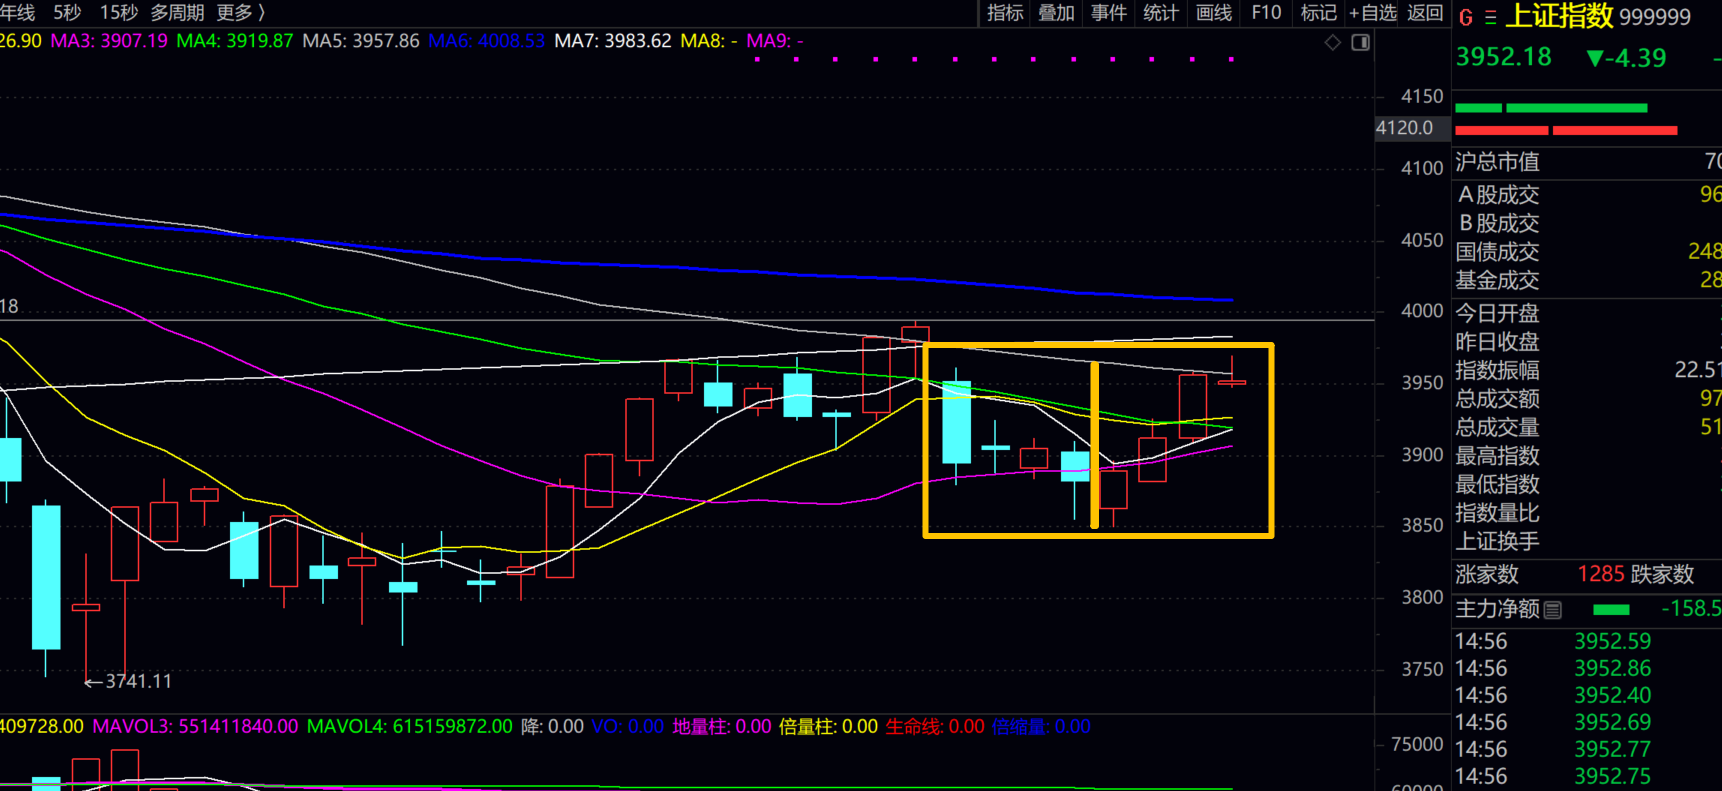
Task: Open the detail icon next to 主力净额
Action: tap(1553, 610)
